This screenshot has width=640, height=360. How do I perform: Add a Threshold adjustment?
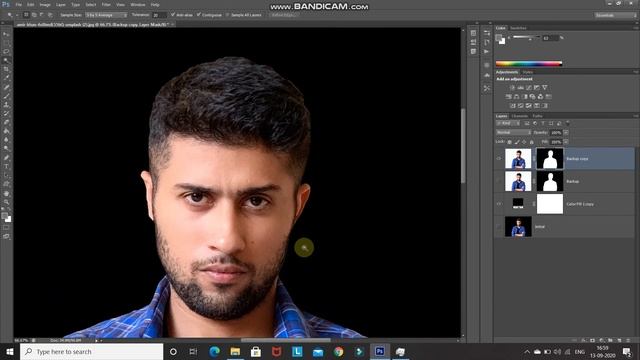click(529, 106)
